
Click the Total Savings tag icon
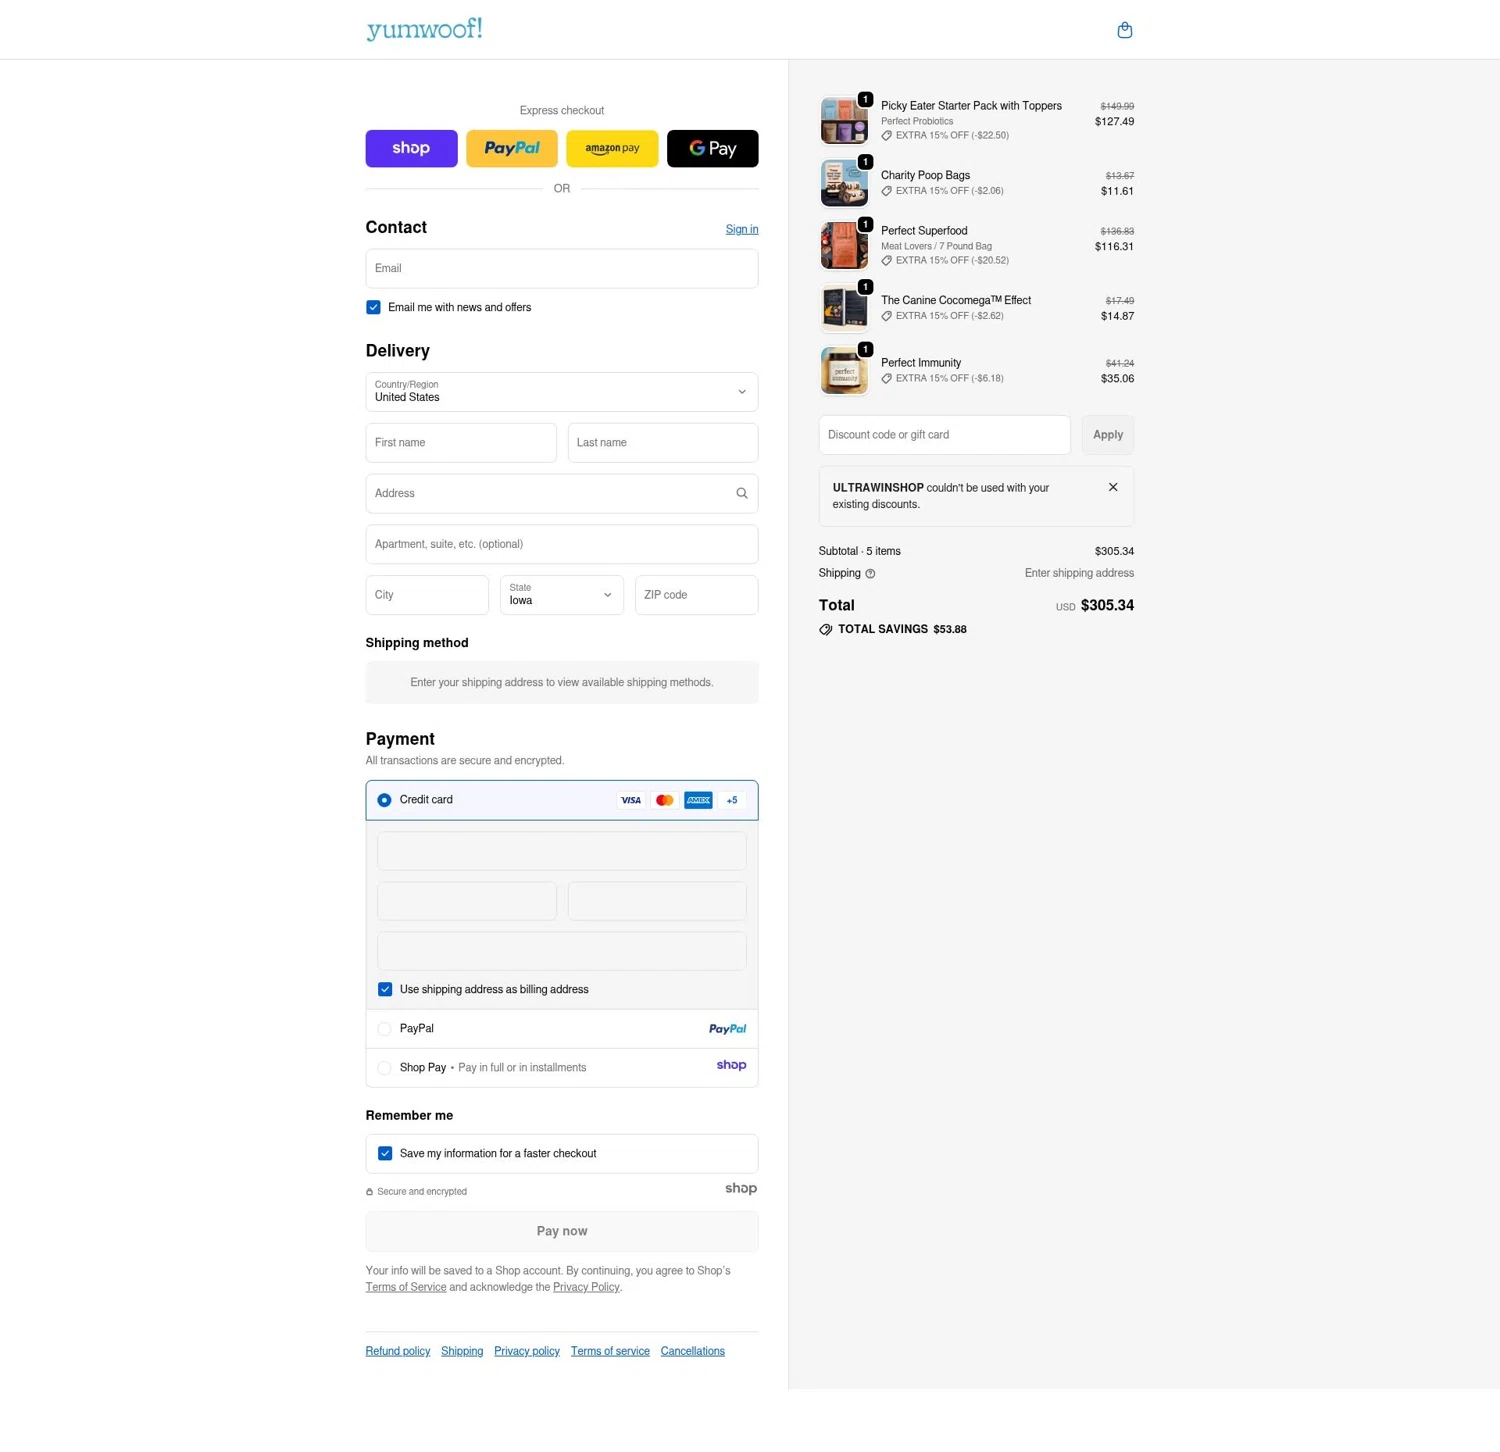826,630
